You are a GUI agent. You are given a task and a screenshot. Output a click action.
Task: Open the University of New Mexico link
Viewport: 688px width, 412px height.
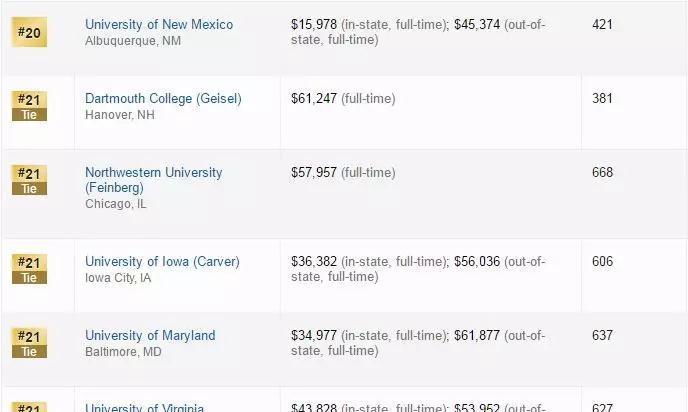[x=159, y=25]
